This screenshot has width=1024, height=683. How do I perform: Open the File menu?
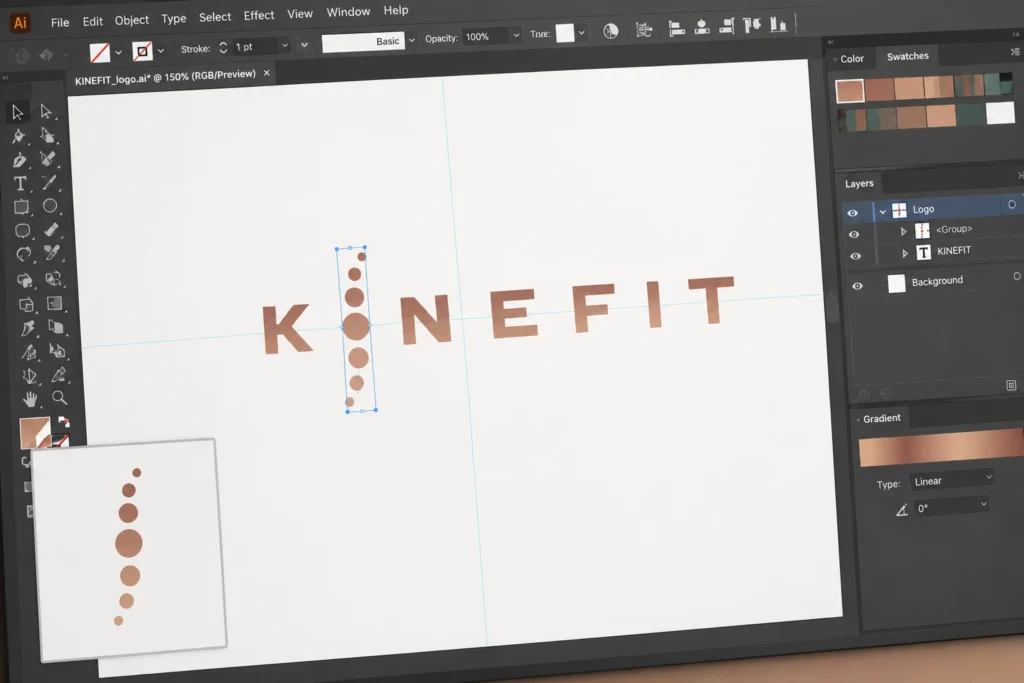click(60, 22)
